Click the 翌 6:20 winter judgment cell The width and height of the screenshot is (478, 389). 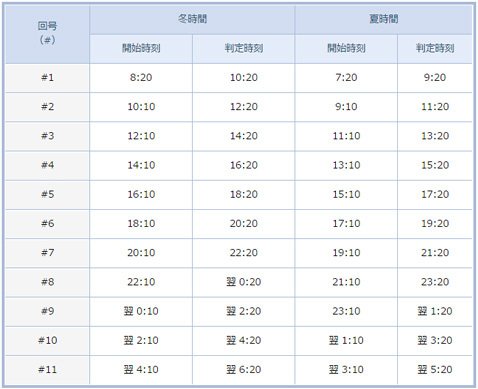pos(244,370)
